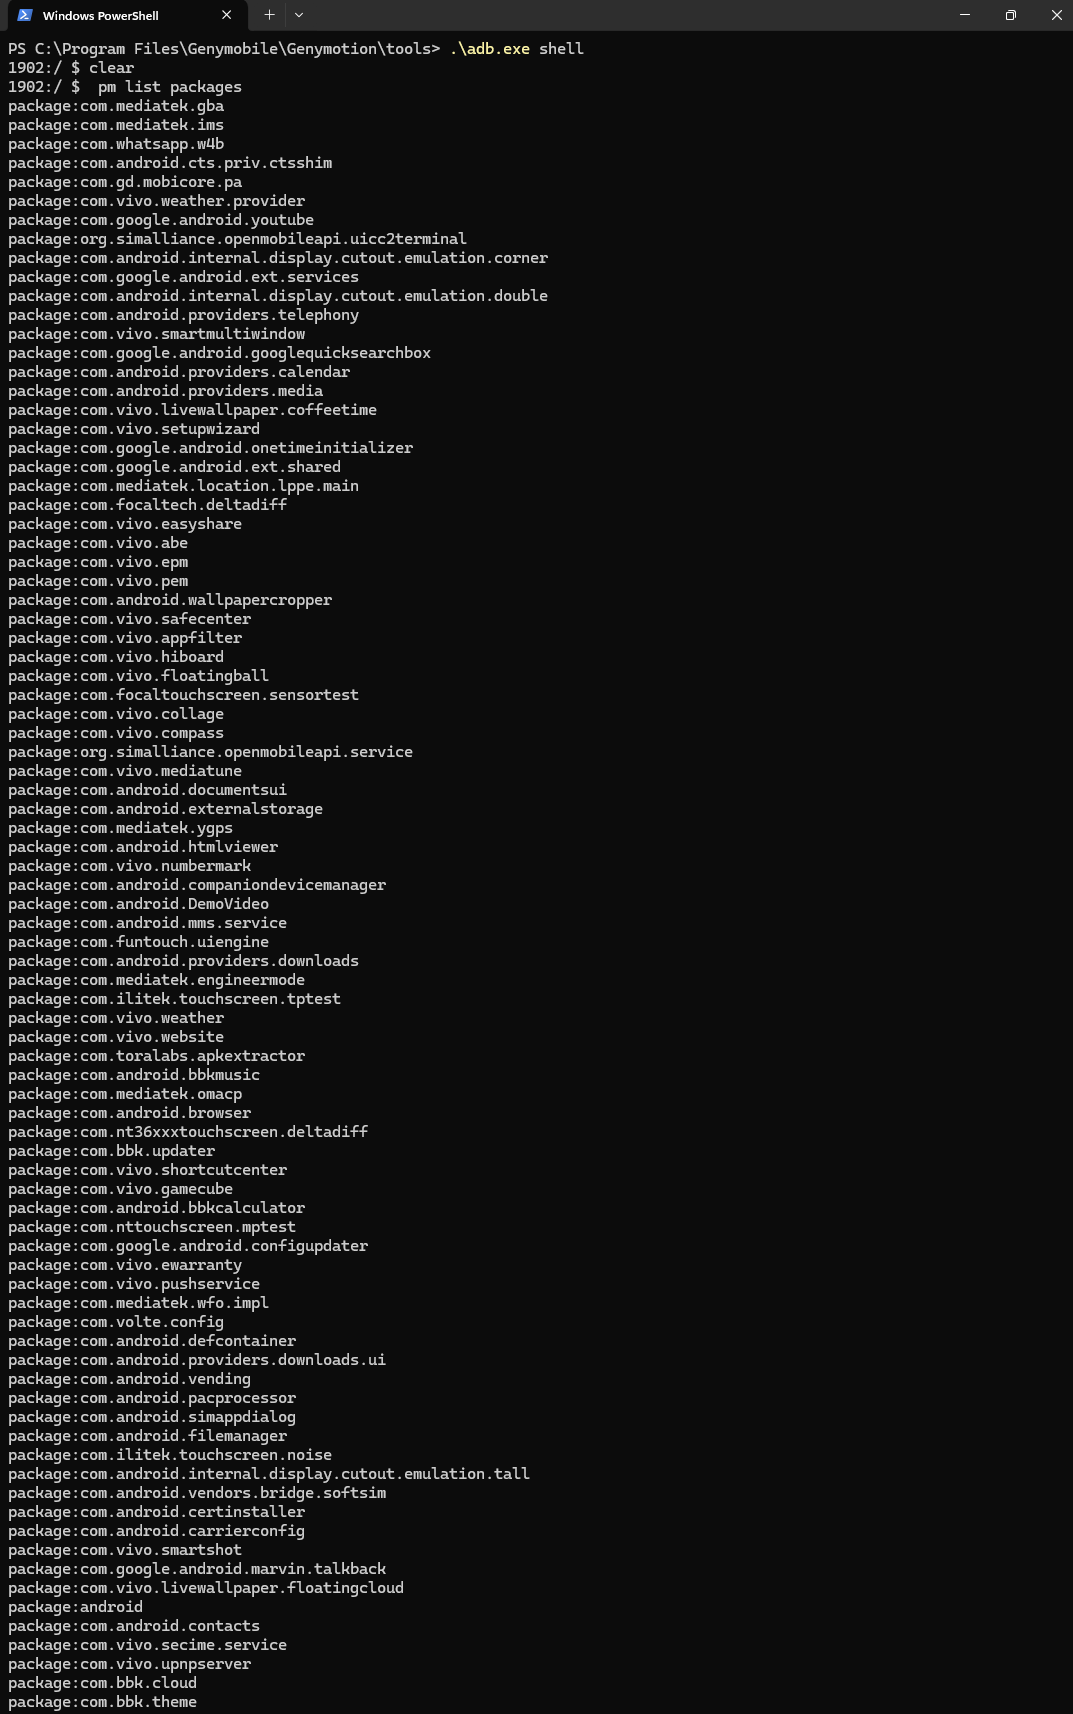The height and width of the screenshot is (1714, 1073).
Task: Close the terminal window
Action: 1056,15
